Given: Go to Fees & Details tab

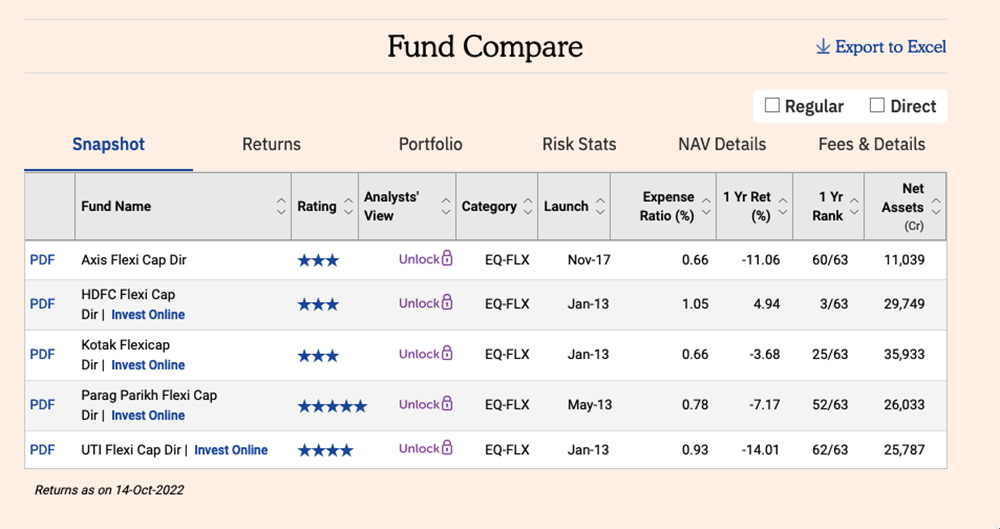Looking at the screenshot, I should click(871, 144).
